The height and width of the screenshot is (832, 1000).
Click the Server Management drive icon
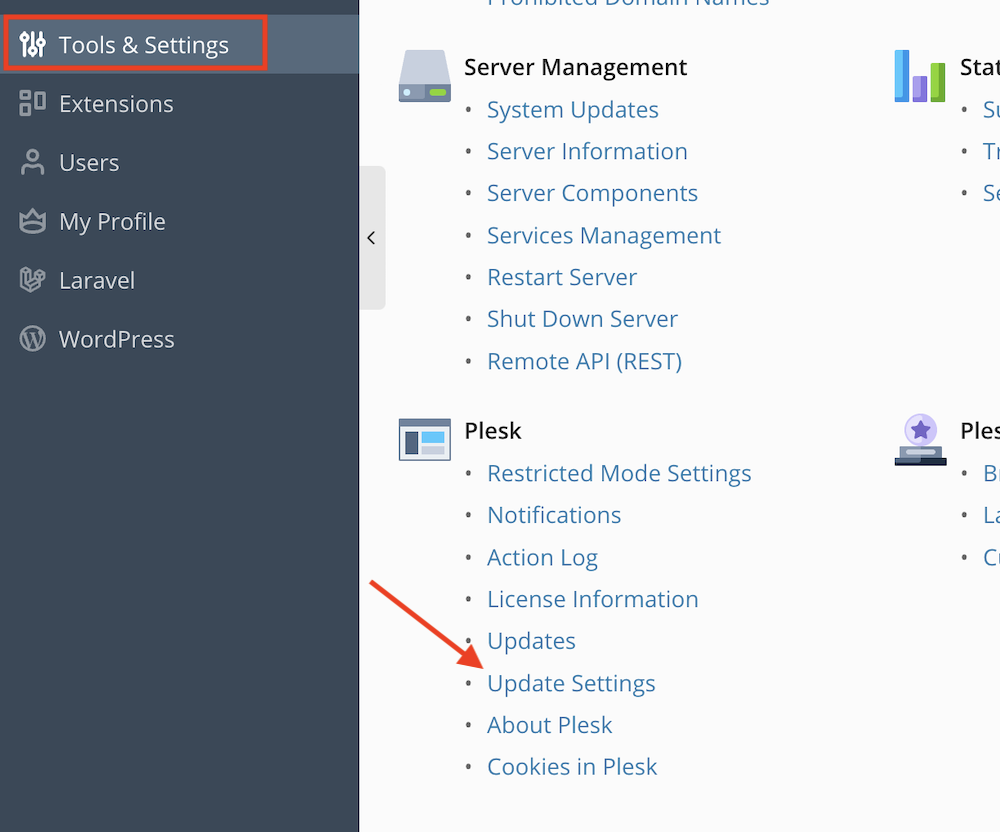tap(425, 77)
